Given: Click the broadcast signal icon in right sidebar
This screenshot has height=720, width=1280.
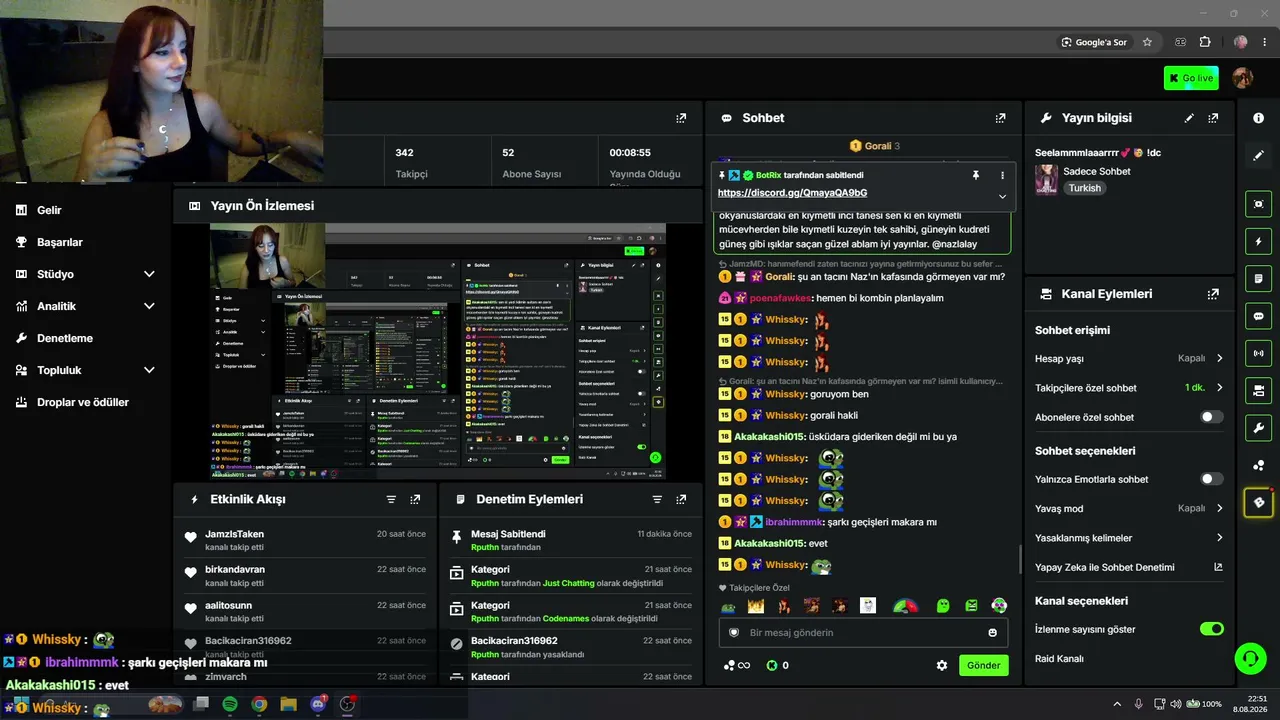Looking at the screenshot, I should pyautogui.click(x=1258, y=353).
